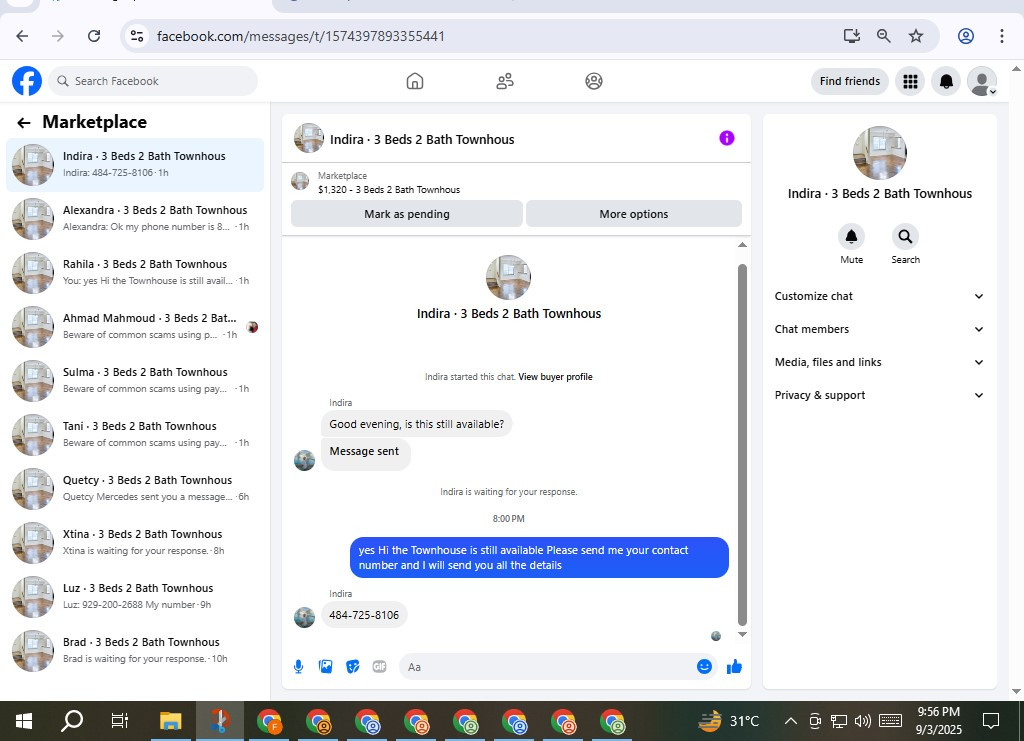Open Ahmad Mahmoud's conversation
Screen dimensions: 1024x741
[135, 326]
